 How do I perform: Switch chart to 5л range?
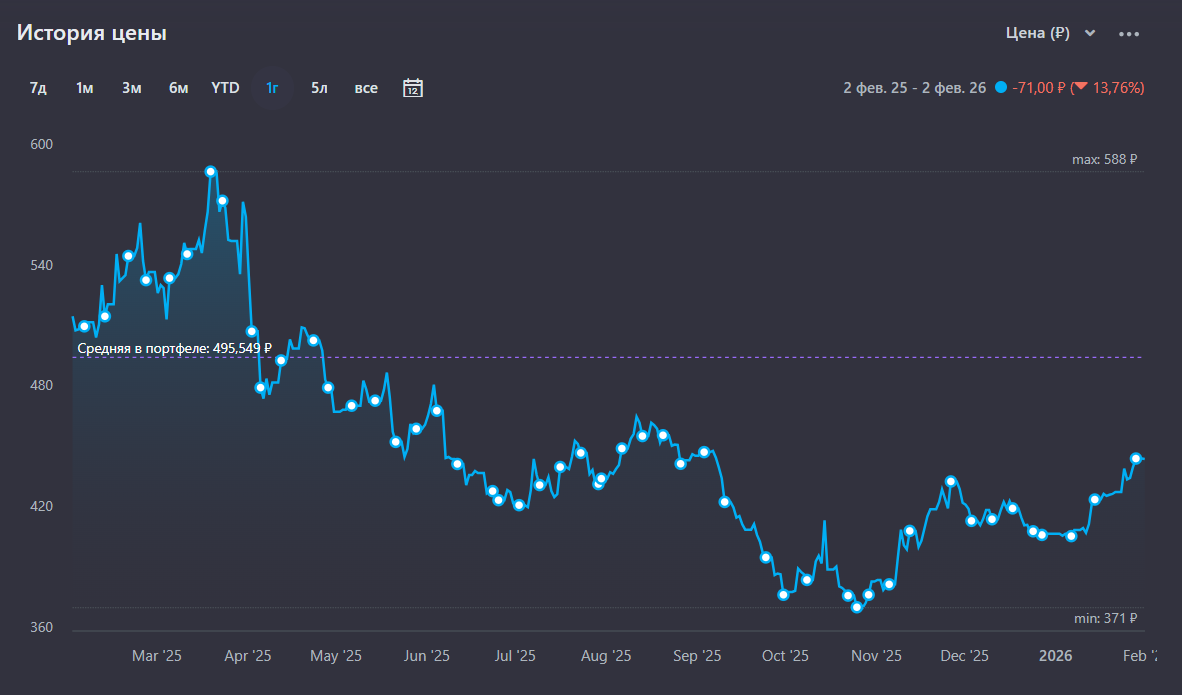319,88
